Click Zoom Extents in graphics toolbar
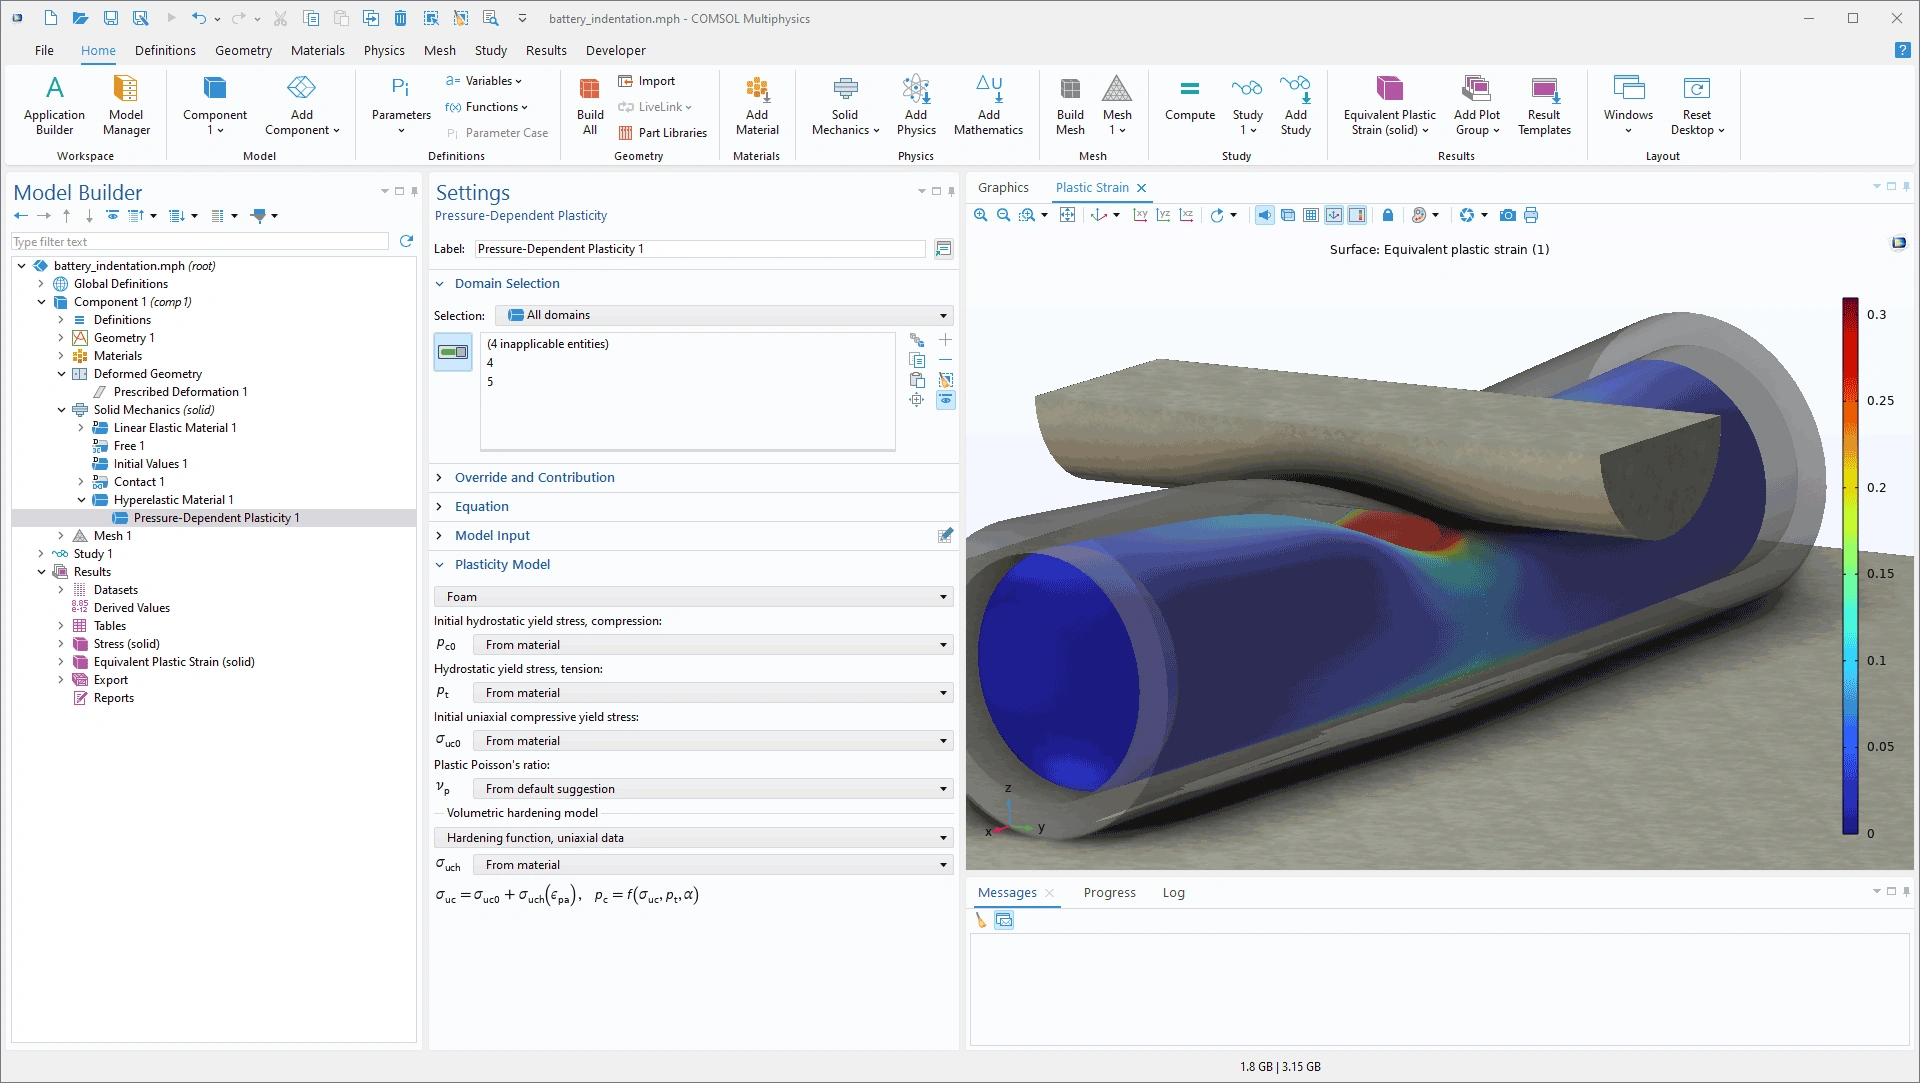This screenshot has width=1920, height=1083. [1067, 215]
